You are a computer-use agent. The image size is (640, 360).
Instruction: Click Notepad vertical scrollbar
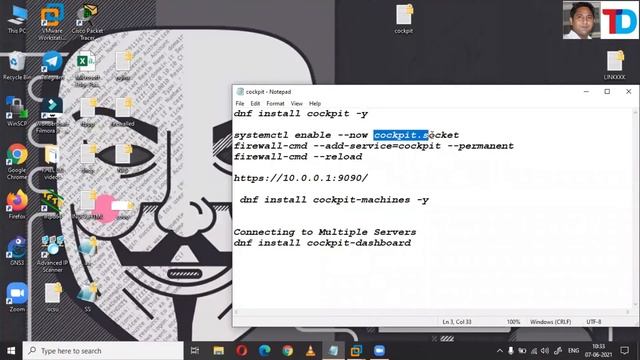pos(635,208)
